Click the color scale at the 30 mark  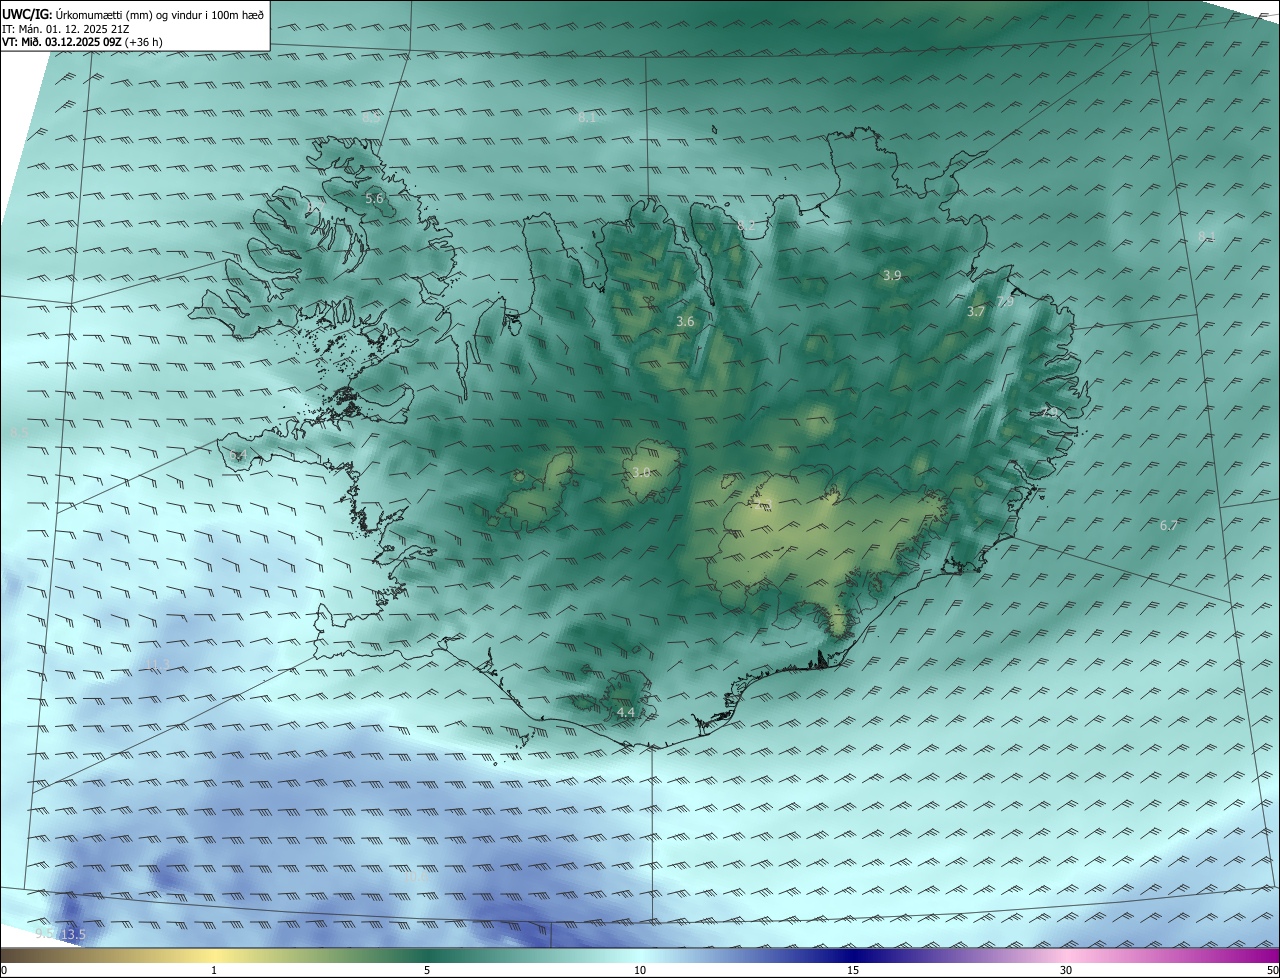1066,956
